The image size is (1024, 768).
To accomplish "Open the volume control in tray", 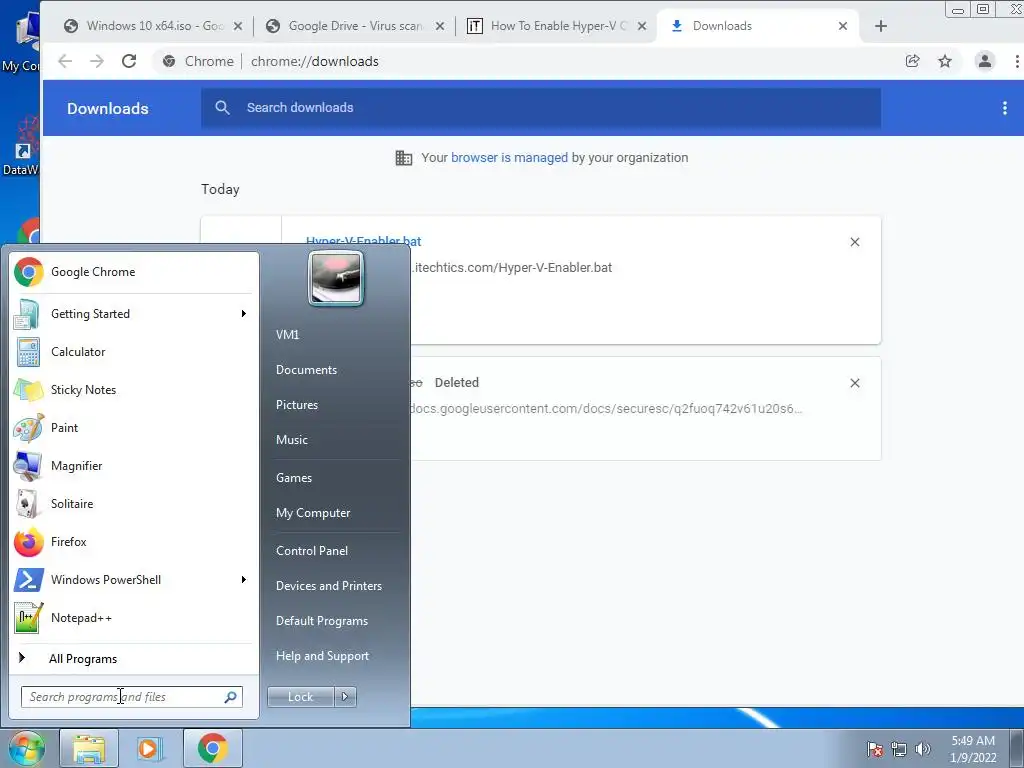I will coord(922,749).
